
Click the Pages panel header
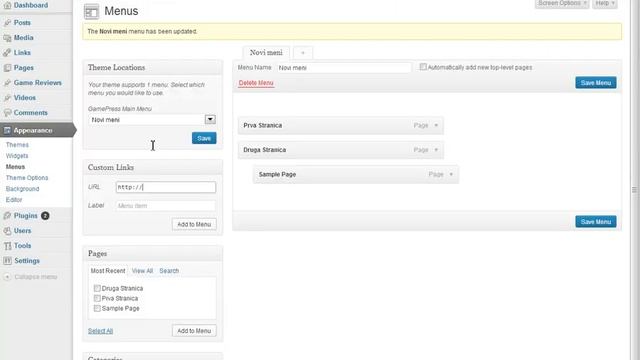[x=153, y=253]
